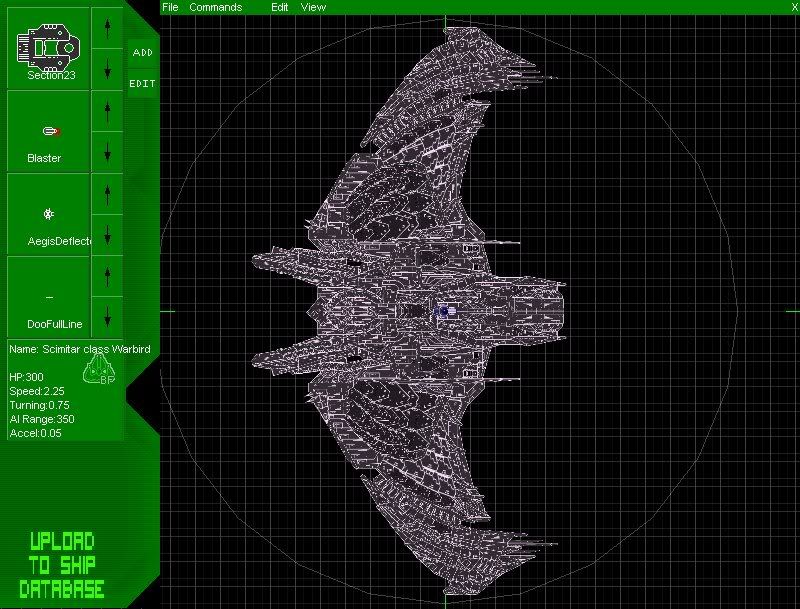Image resolution: width=800 pixels, height=609 pixels.
Task: Click the ADD button
Action: [142, 53]
